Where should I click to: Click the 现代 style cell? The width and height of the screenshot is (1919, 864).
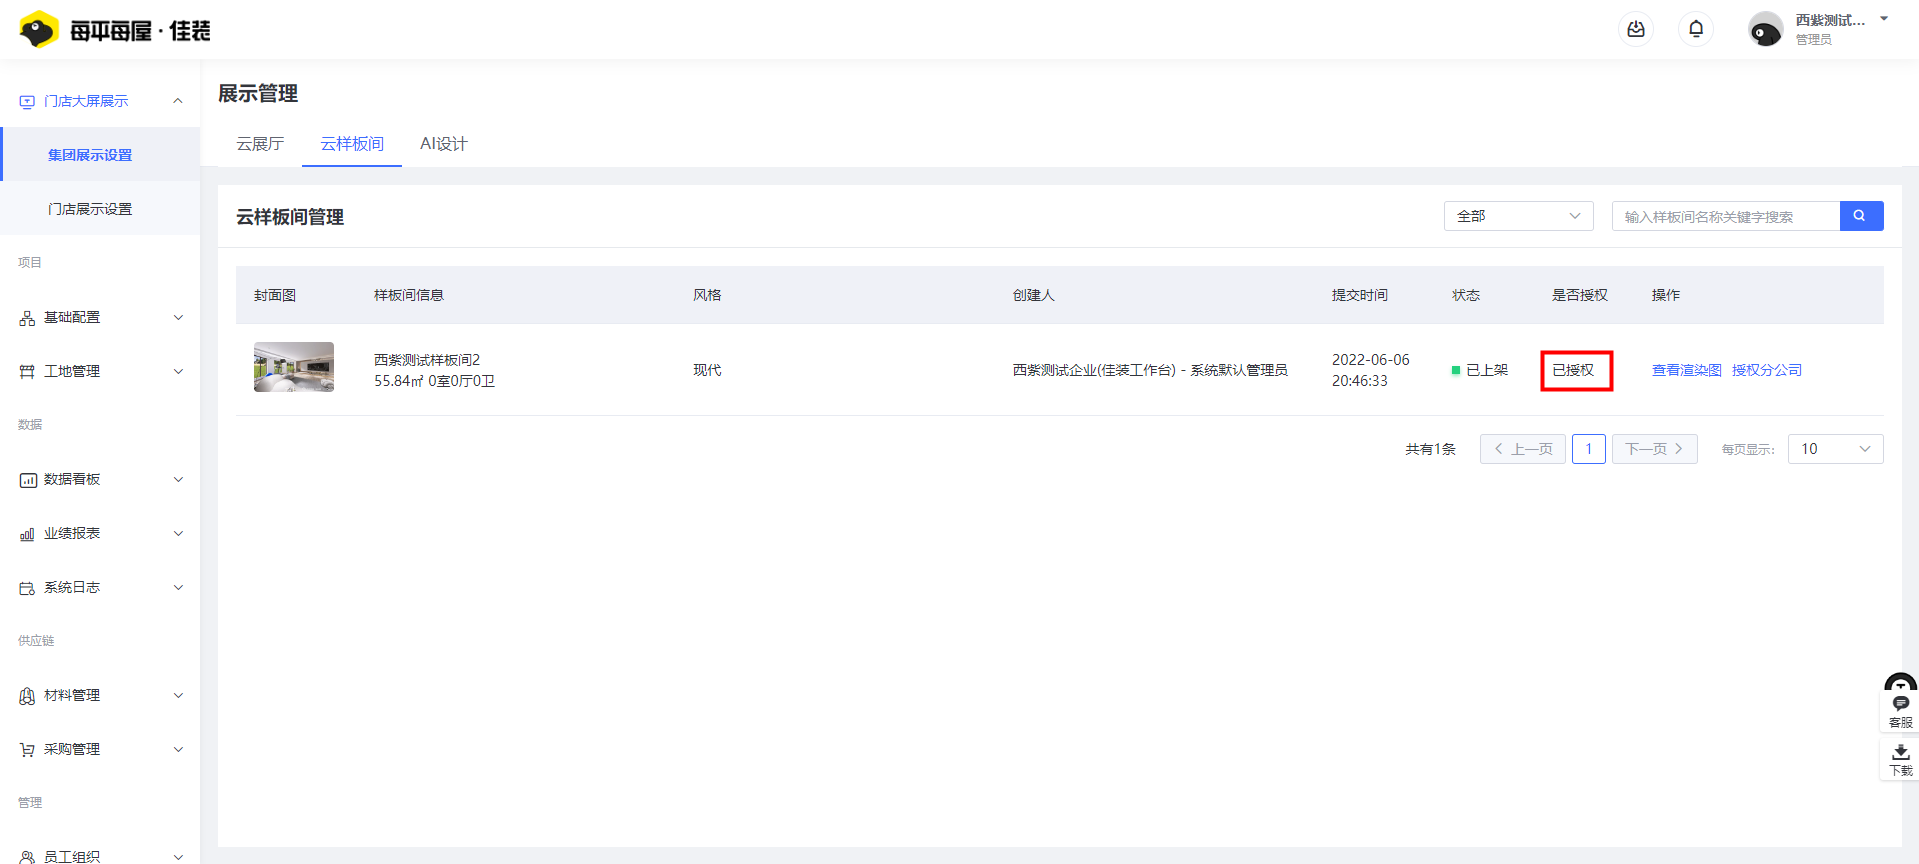click(707, 370)
